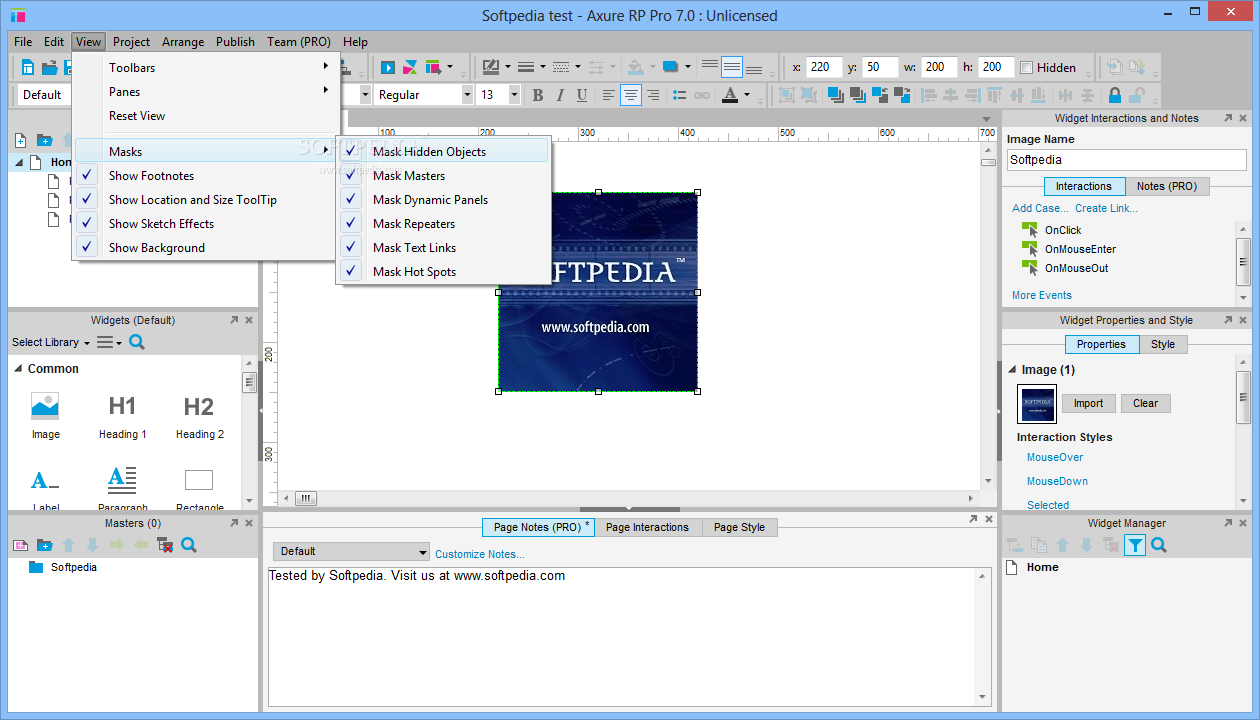Click Add Page icon in sitemap
The height and width of the screenshot is (720, 1260).
[x=21, y=140]
